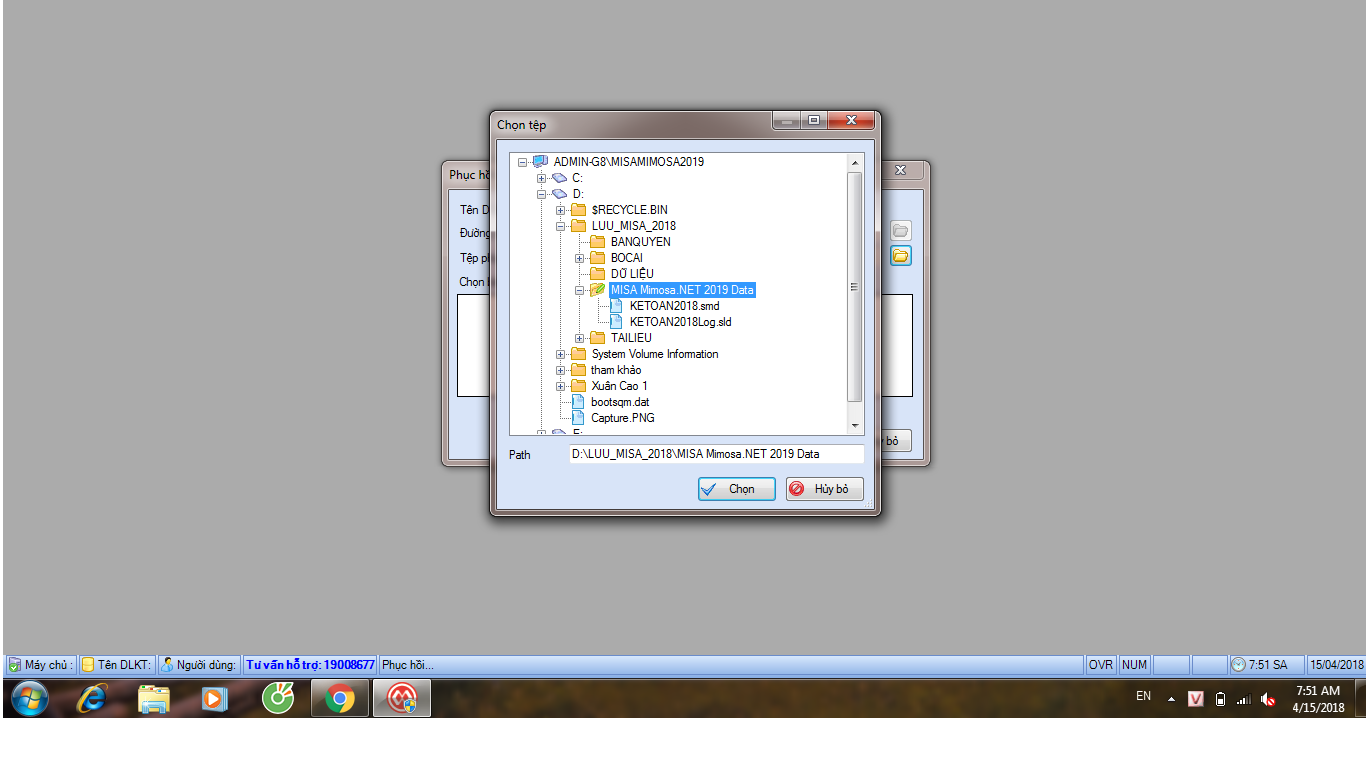This screenshot has height=768, width=1366.
Task: Click the clock icon beside 7:51 SA
Action: pyautogui.click(x=1239, y=665)
